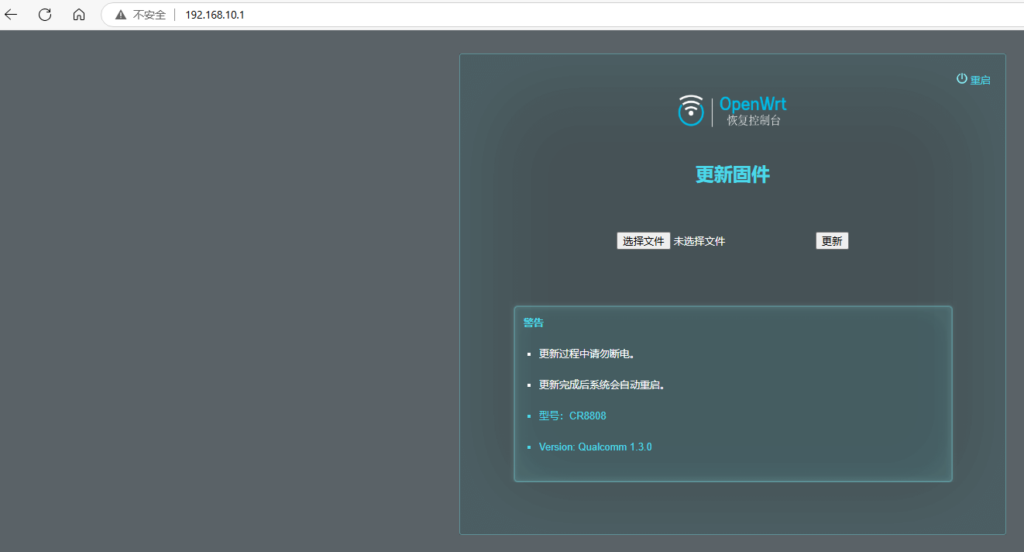Click the power icon beside 重启

pos(961,79)
